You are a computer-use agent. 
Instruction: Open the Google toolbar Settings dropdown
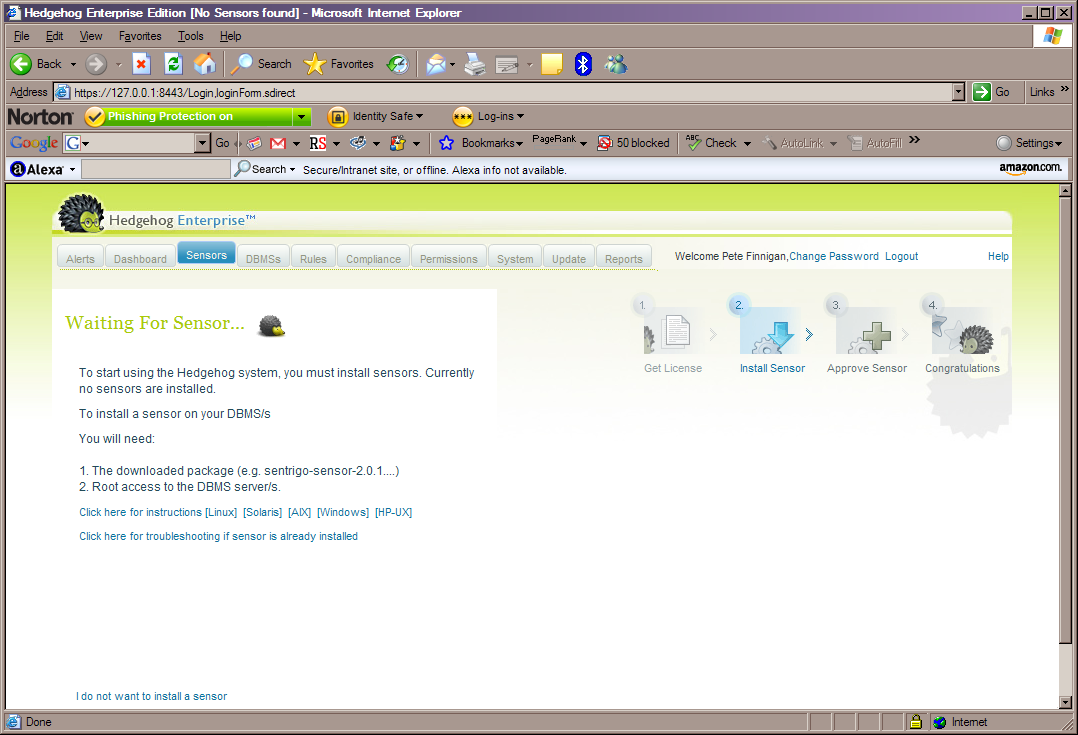pos(1059,144)
